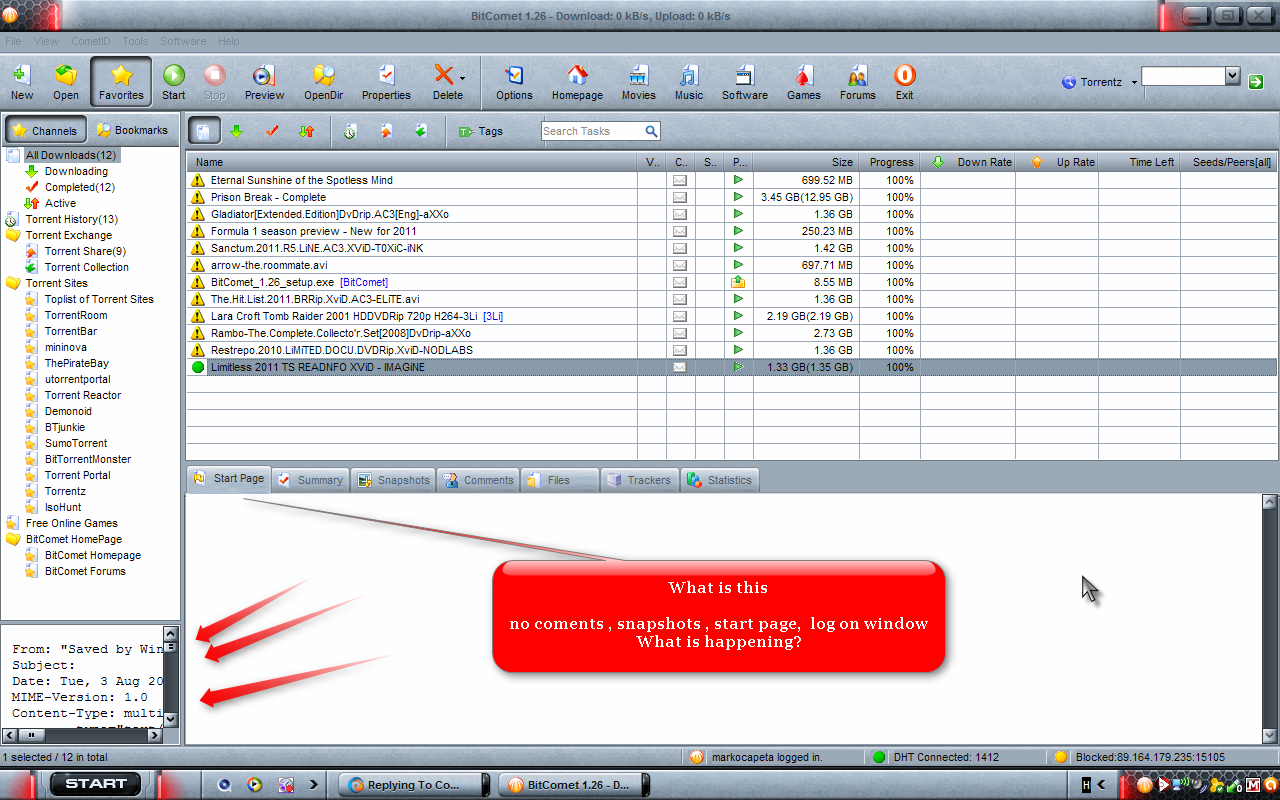This screenshot has width=1280, height=800.
Task: Switch to the Statistics tab
Action: point(720,480)
